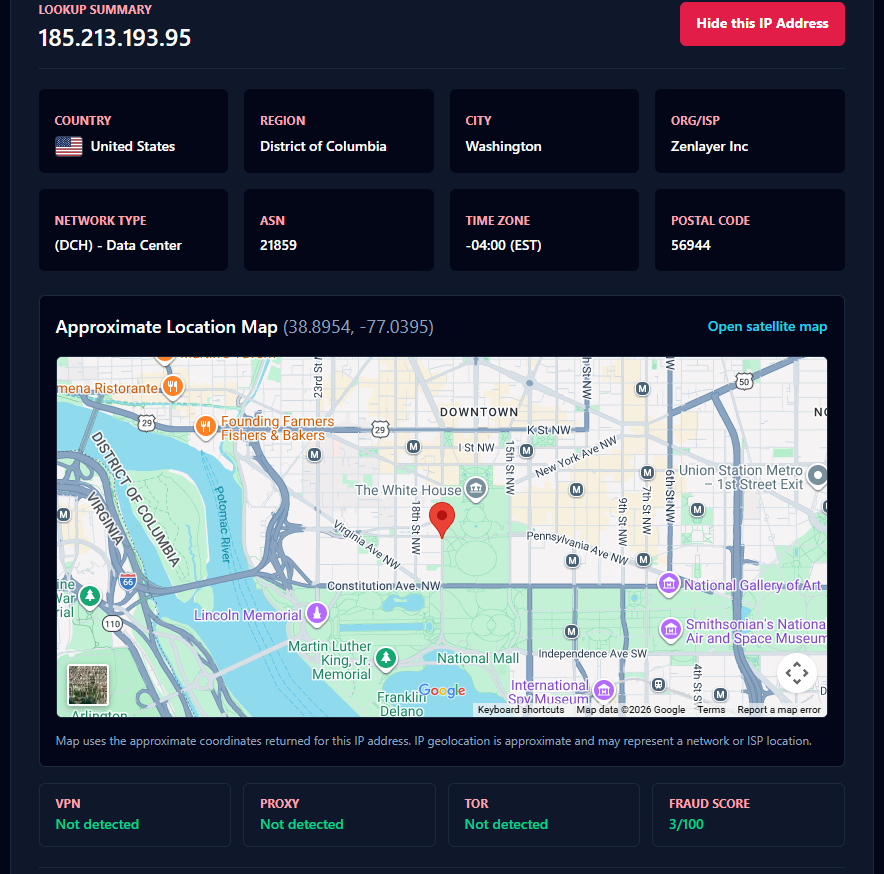Open Keyboard shortcuts on map
The image size is (884, 874).
tap(521, 709)
